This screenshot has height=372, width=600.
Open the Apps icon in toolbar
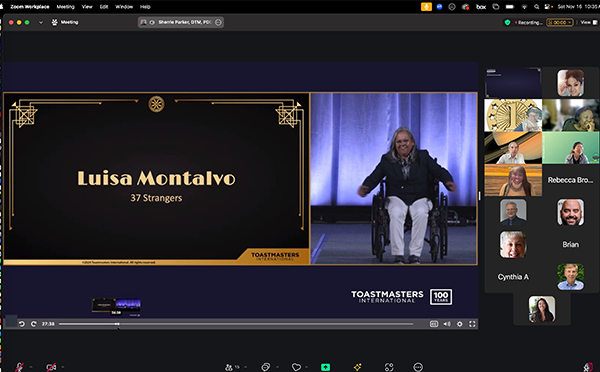[389, 367]
